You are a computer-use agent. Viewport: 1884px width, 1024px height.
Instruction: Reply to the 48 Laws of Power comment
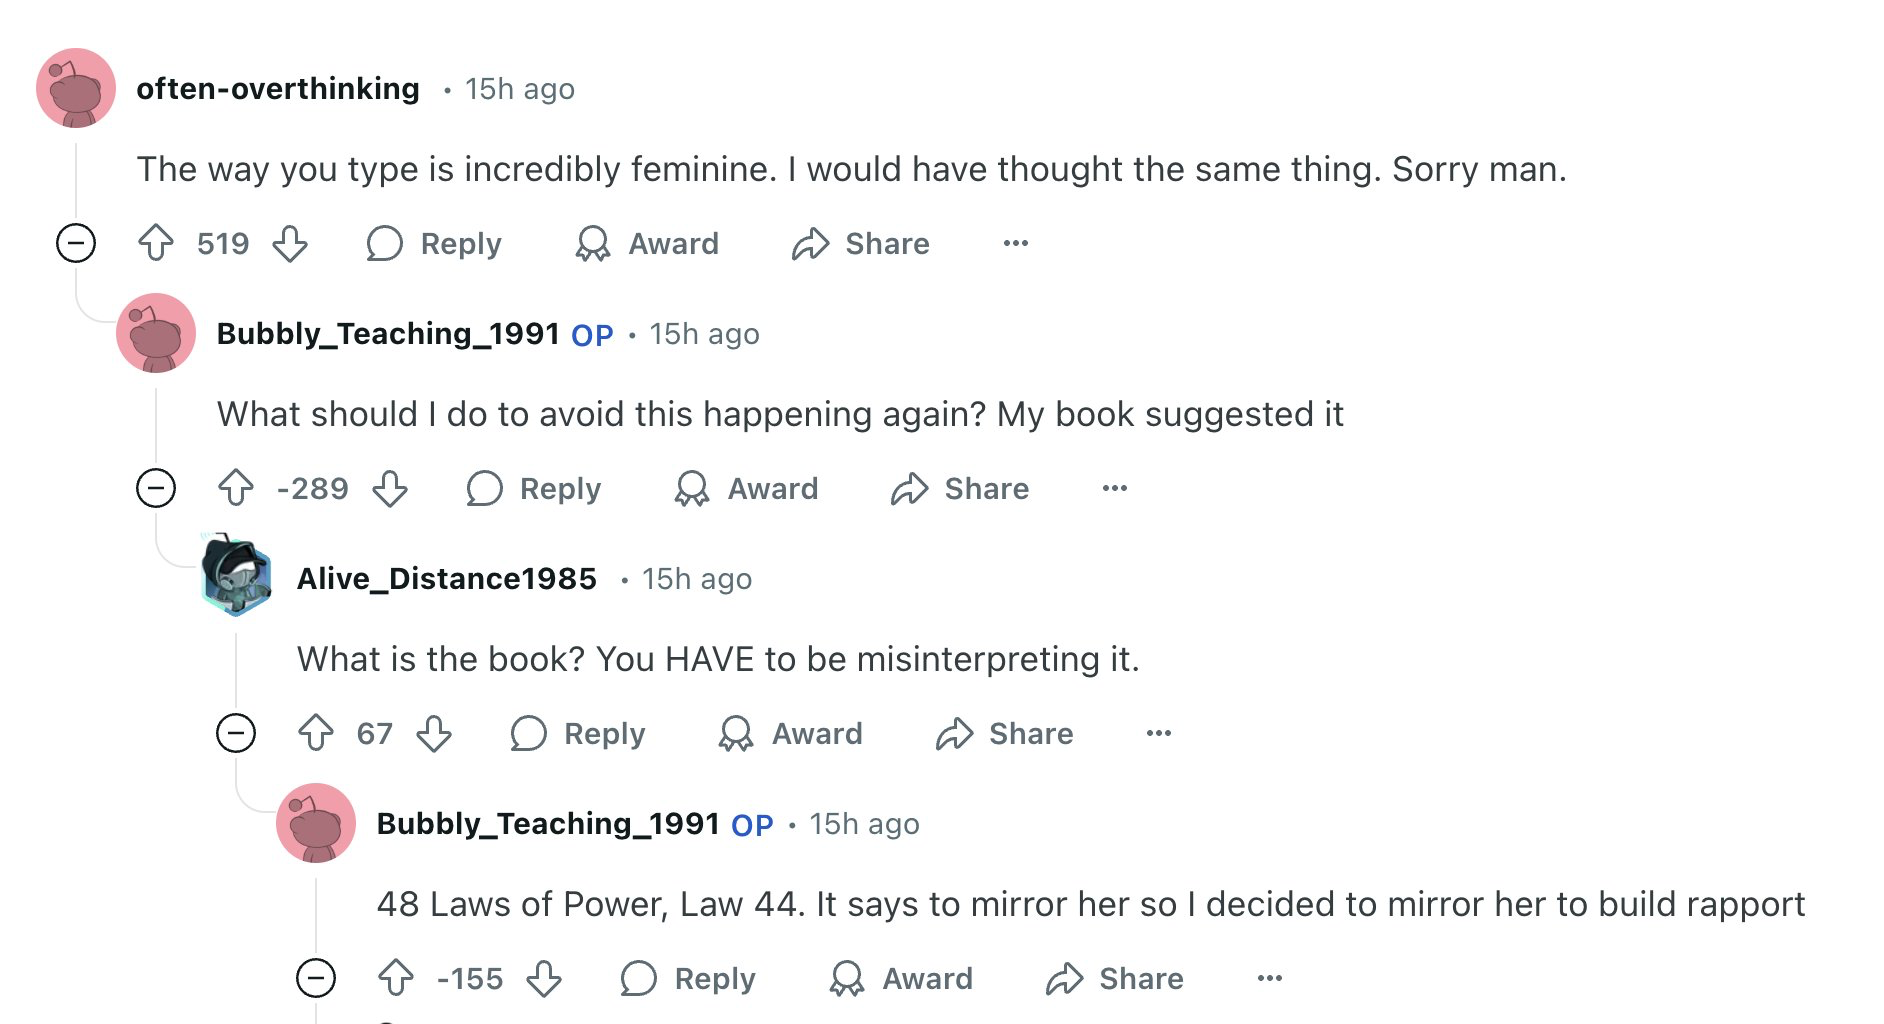click(x=688, y=978)
